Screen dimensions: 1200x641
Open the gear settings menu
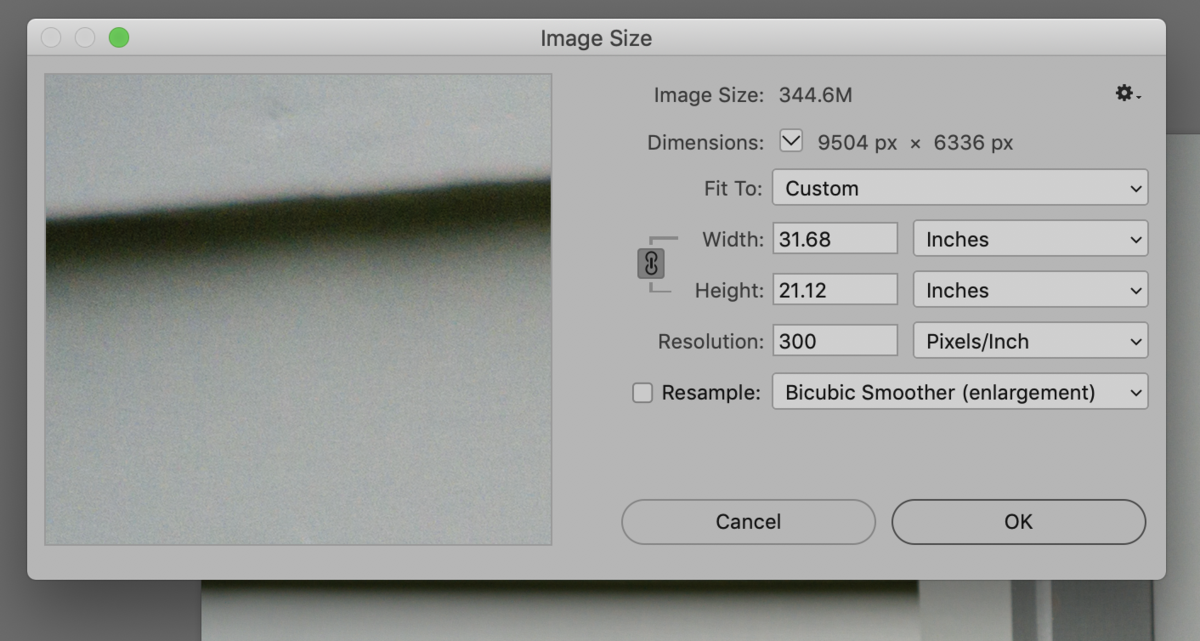[x=1128, y=94]
